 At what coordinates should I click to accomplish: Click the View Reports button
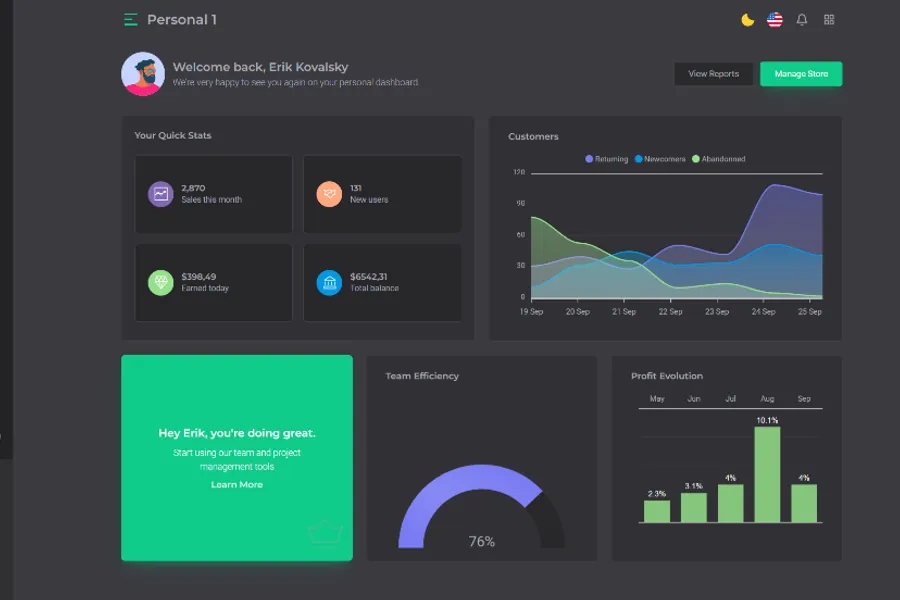713,74
